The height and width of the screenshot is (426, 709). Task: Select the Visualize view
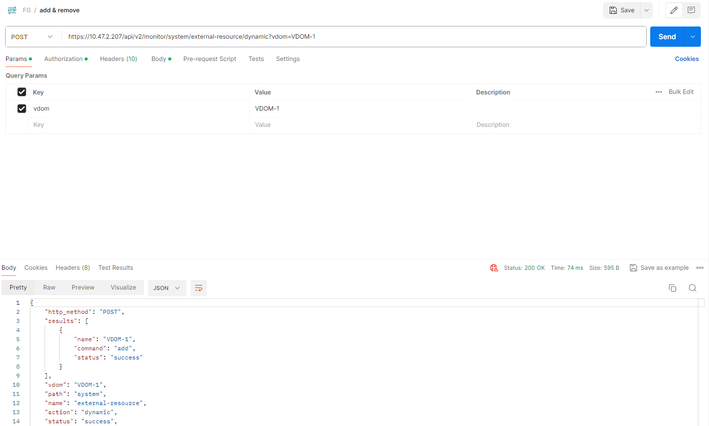coord(123,288)
